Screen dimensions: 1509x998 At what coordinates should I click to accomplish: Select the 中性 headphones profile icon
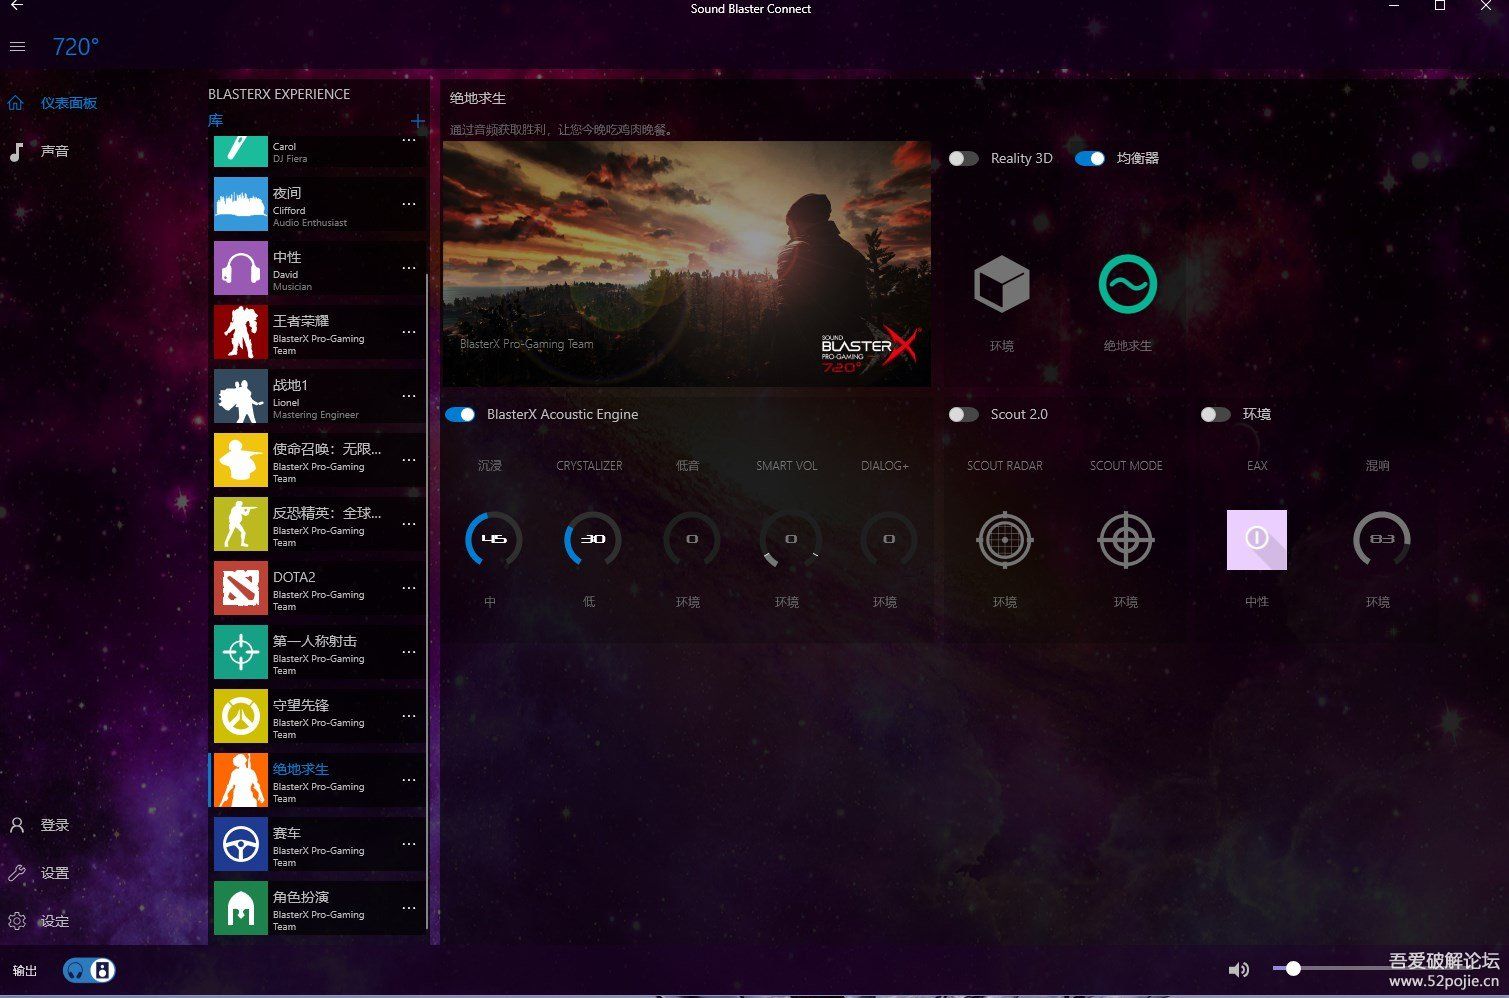241,268
